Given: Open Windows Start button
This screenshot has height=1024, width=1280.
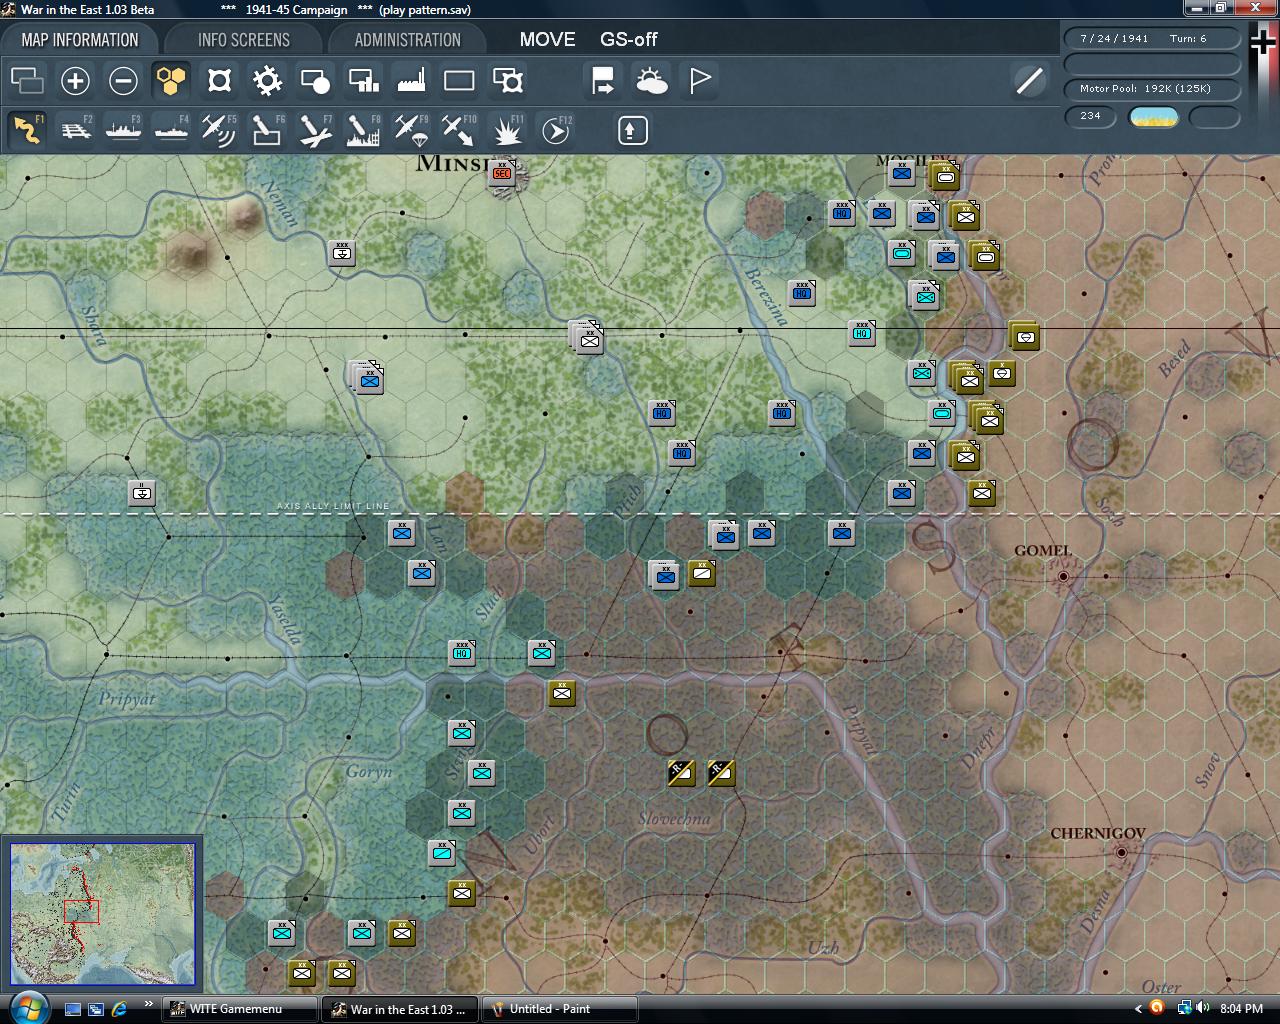Looking at the screenshot, I should pos(27,1007).
